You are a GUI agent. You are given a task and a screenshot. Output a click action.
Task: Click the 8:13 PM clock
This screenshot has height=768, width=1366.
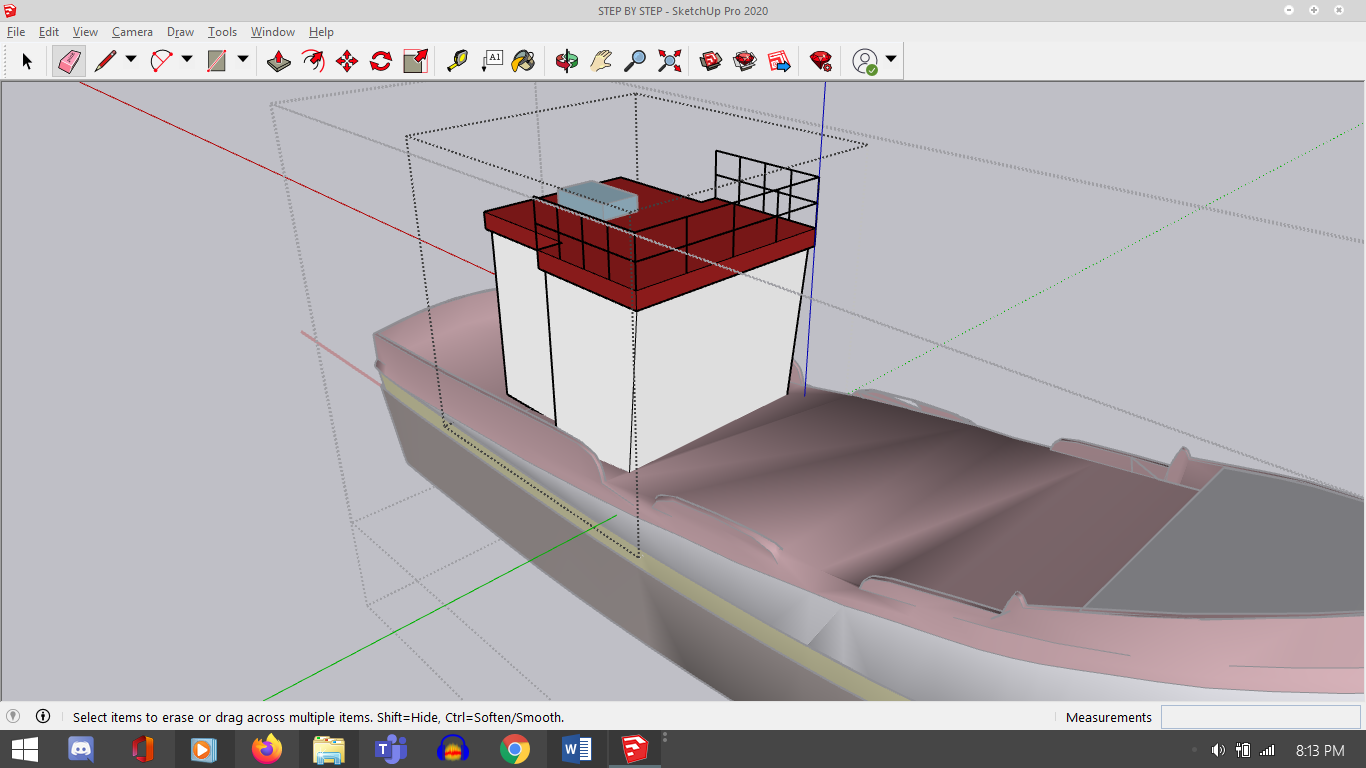[1320, 750]
